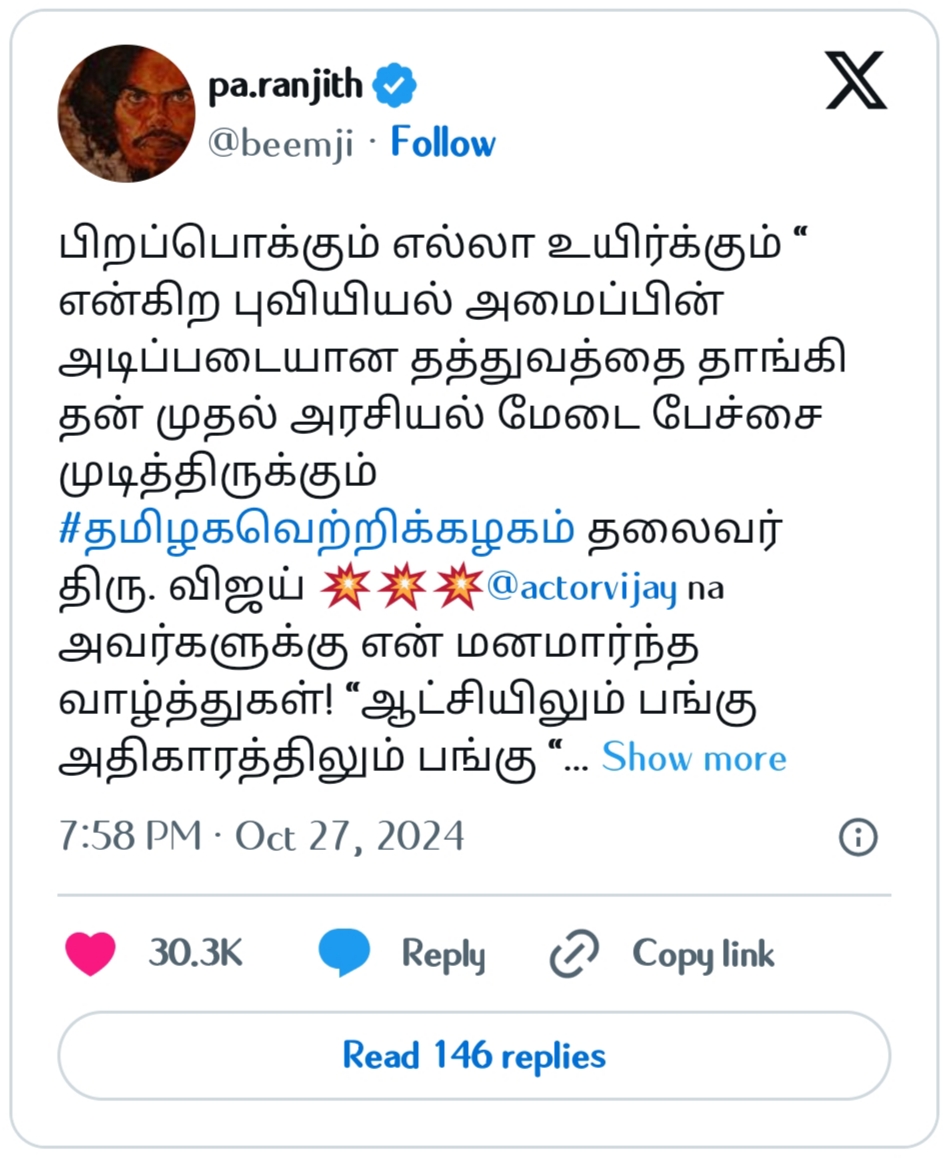The height and width of the screenshot is (1160, 948).
Task: Open pa.ranjith's profile picture
Action: tap(127, 113)
